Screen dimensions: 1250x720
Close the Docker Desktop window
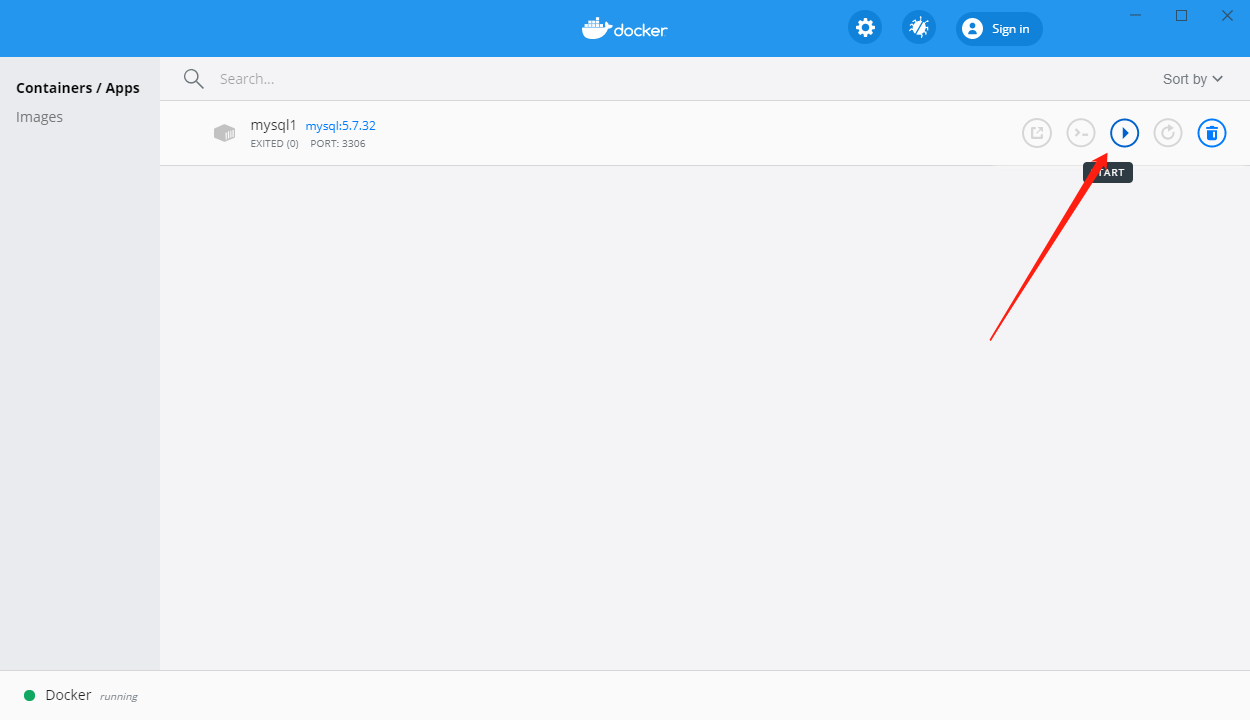coord(1227,15)
